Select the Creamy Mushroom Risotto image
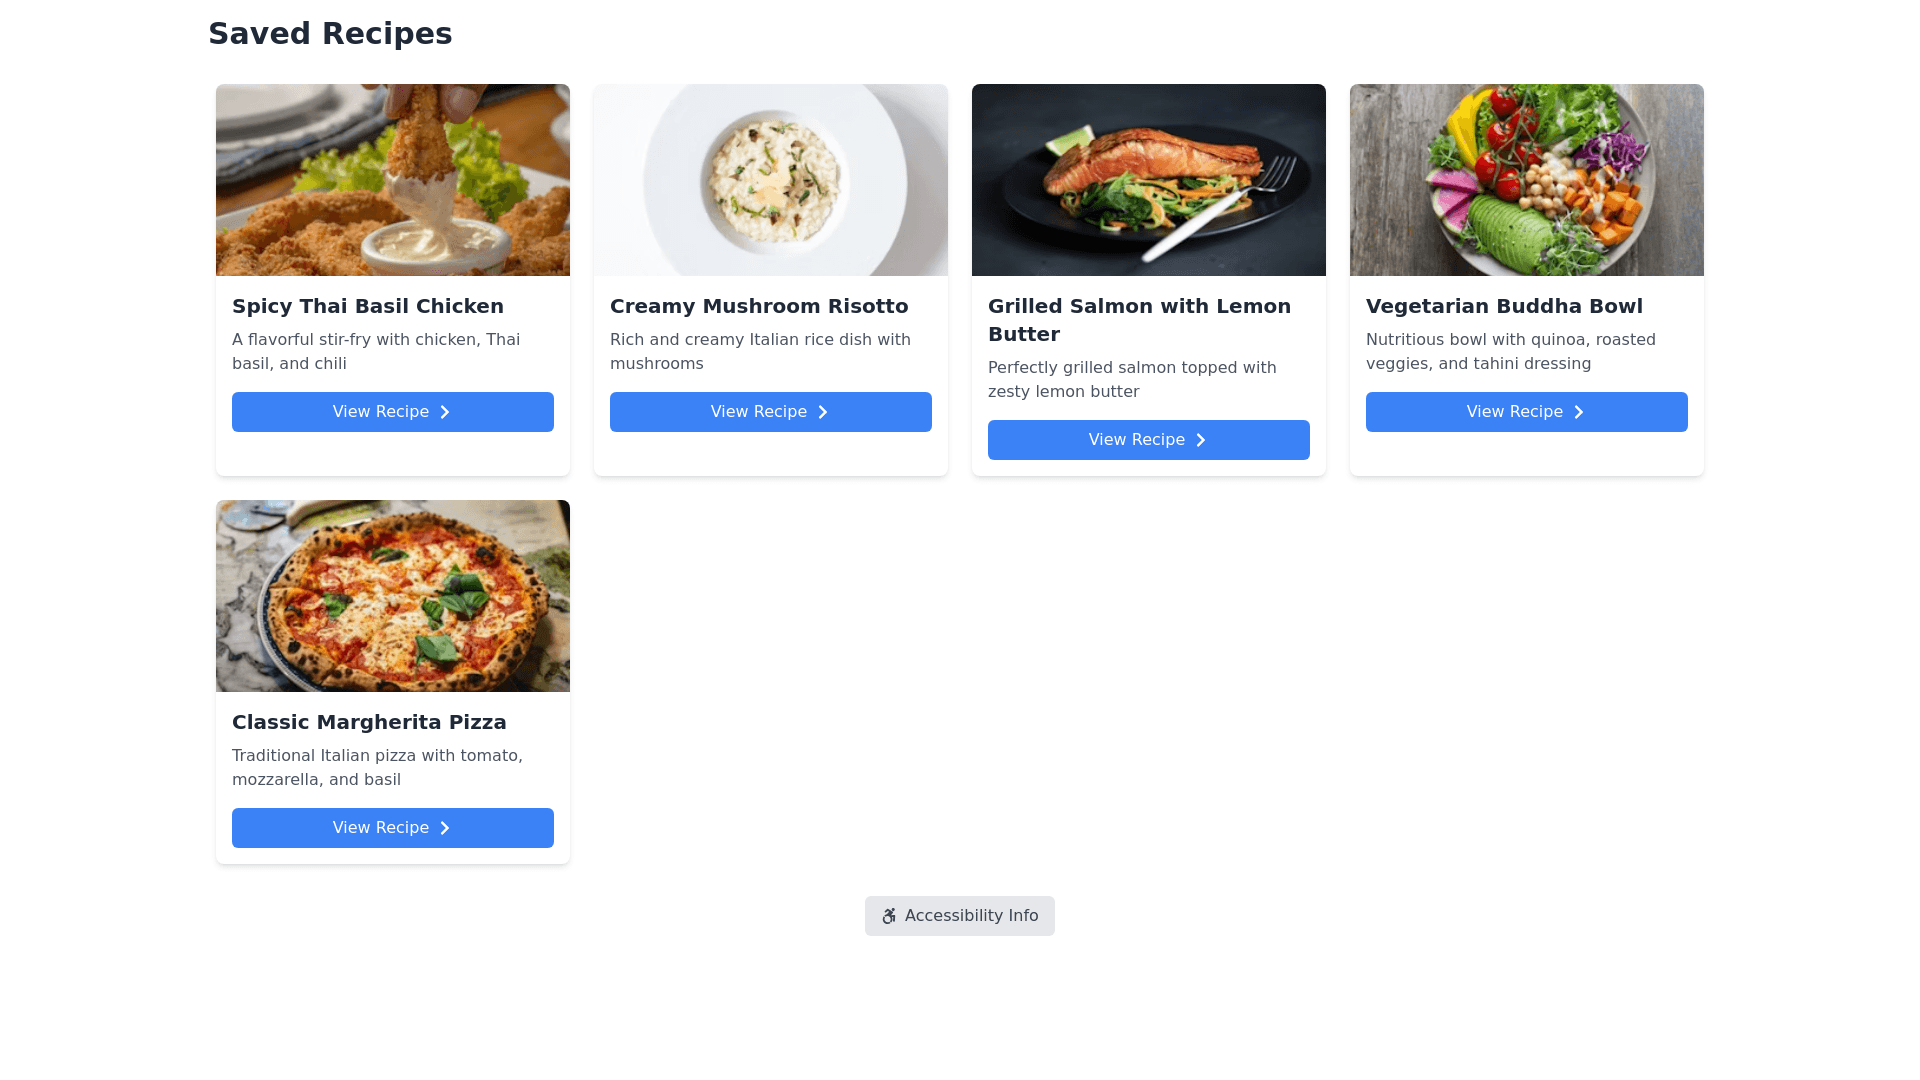The image size is (1920, 1080). click(771, 180)
